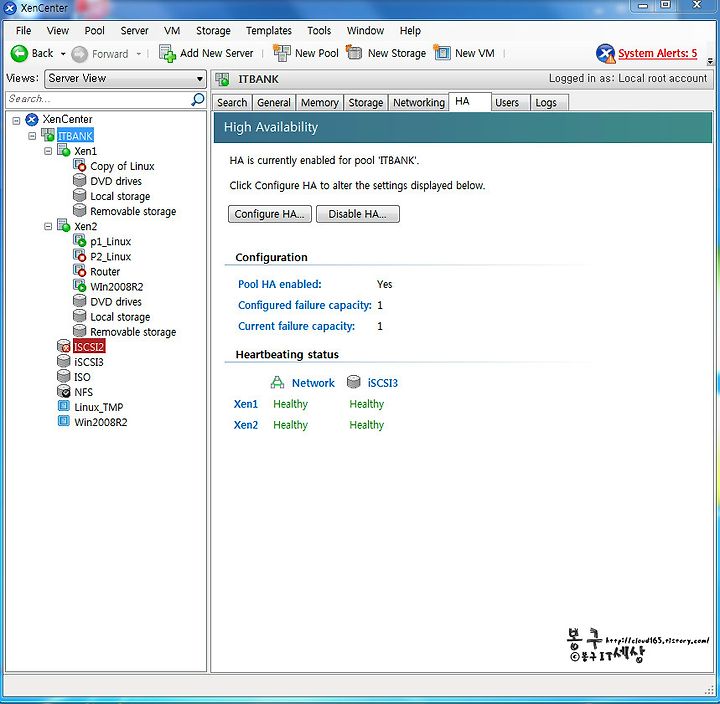Click the grey Forward arrow icon
The width and height of the screenshot is (720, 704).
point(79,54)
